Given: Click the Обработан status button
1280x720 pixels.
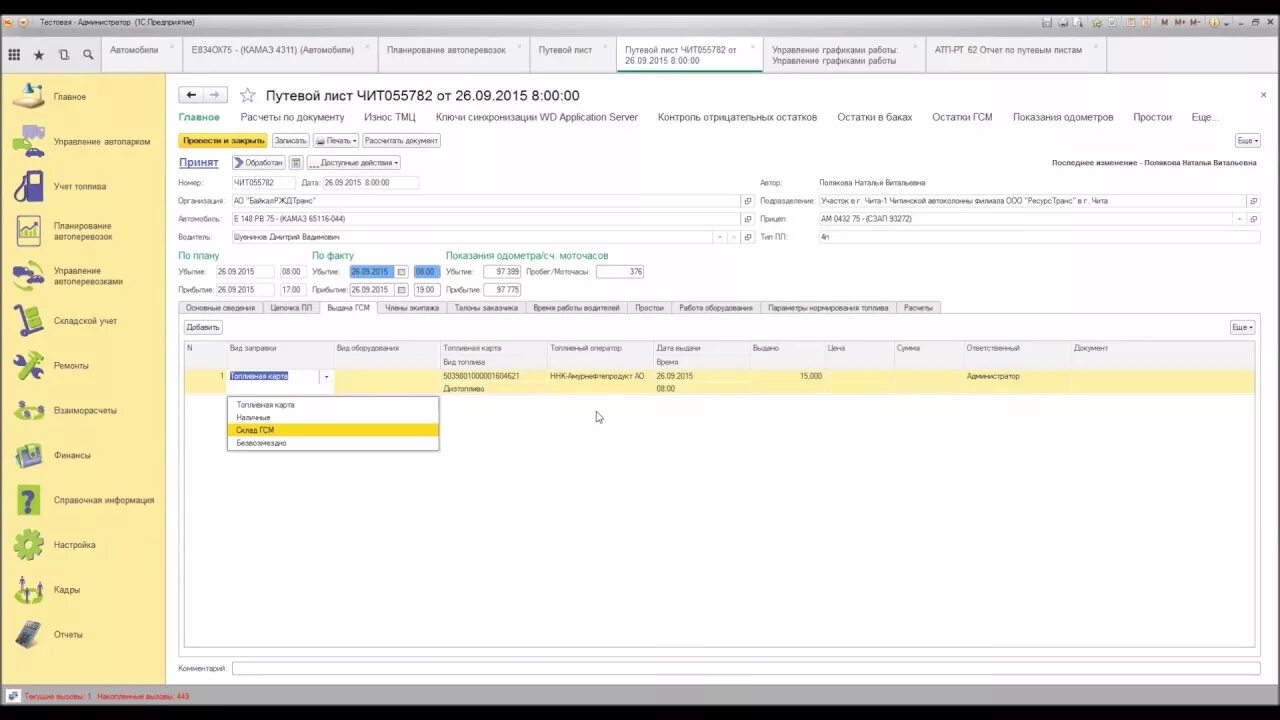Looking at the screenshot, I should (x=259, y=162).
